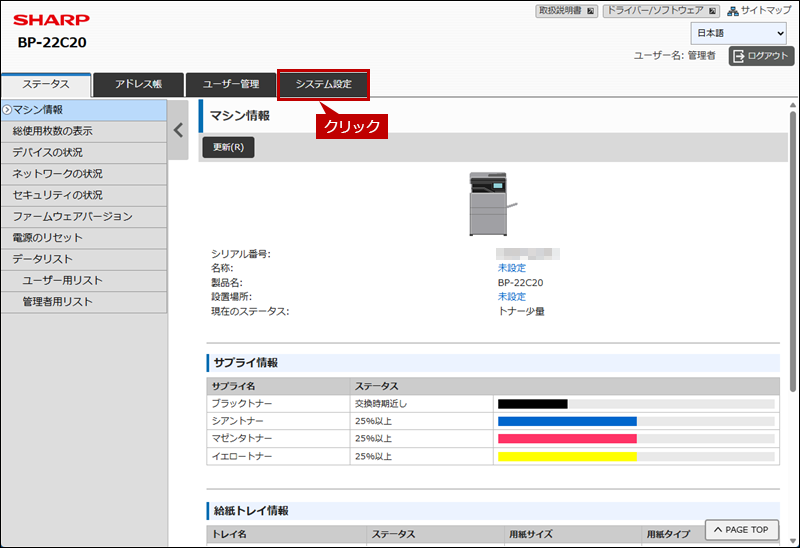This screenshot has height=548, width=800.
Task: Open the ユーザー管理 tab
Action: click(231, 84)
